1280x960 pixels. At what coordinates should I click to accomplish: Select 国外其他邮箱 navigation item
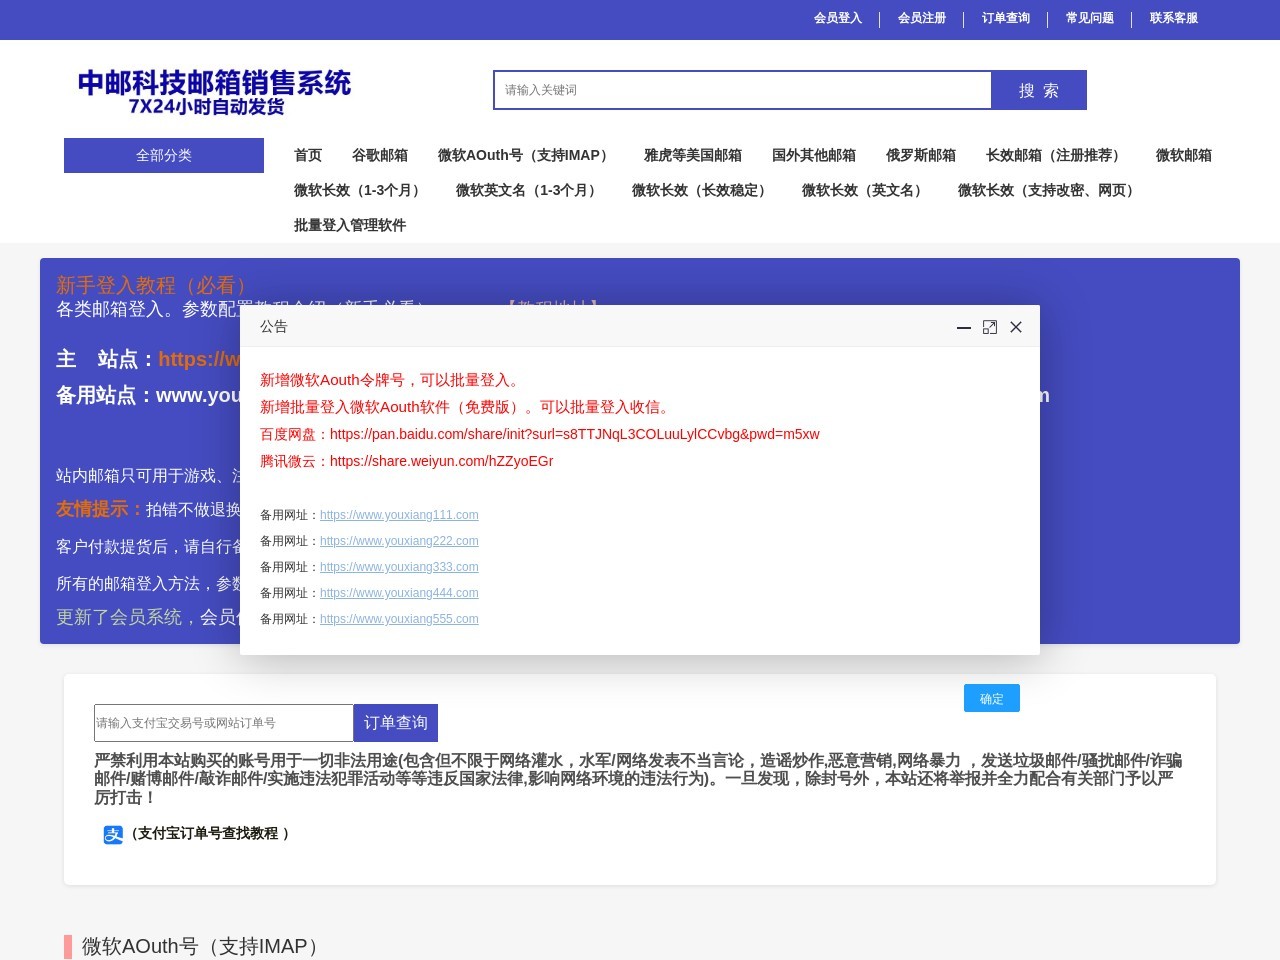pos(814,155)
